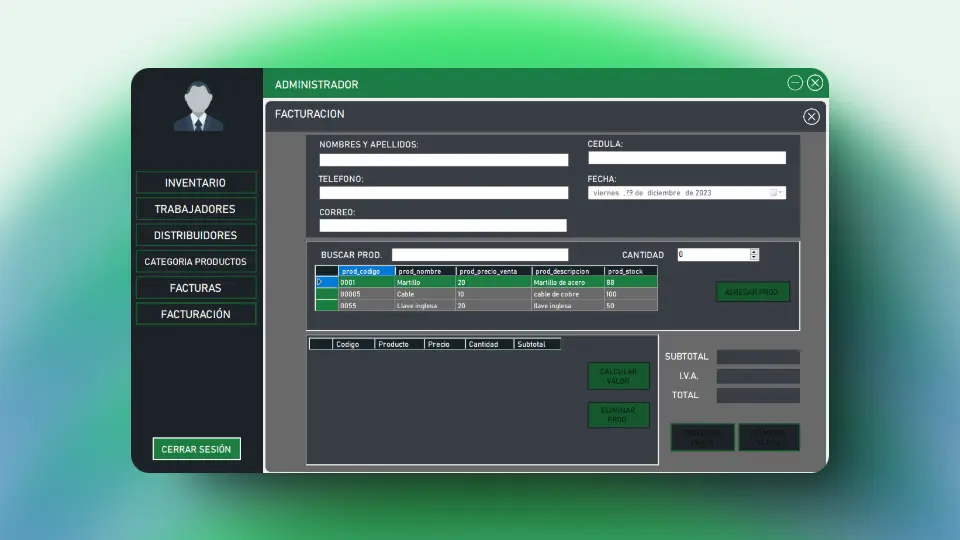Click the prod_stock column header
Image resolution: width=960 pixels, height=540 pixels.
(x=631, y=271)
